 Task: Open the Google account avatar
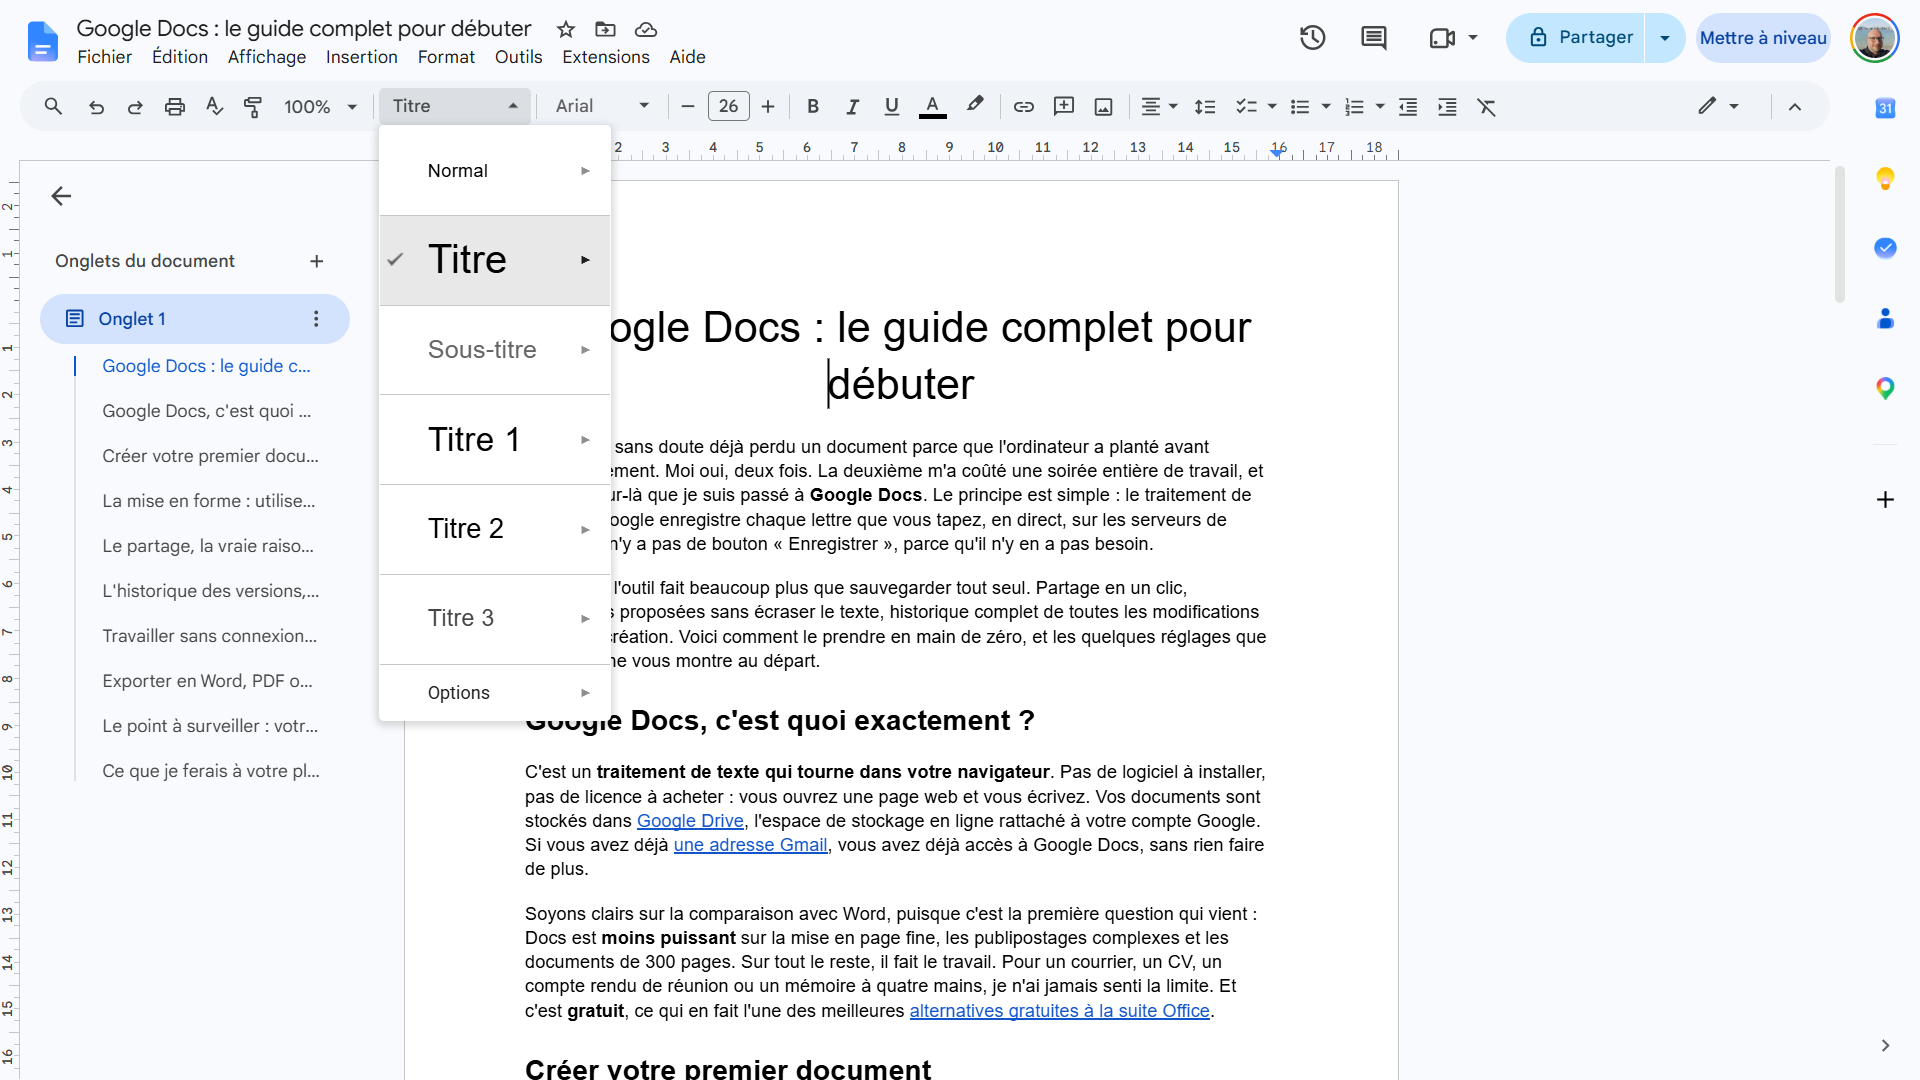1874,38
